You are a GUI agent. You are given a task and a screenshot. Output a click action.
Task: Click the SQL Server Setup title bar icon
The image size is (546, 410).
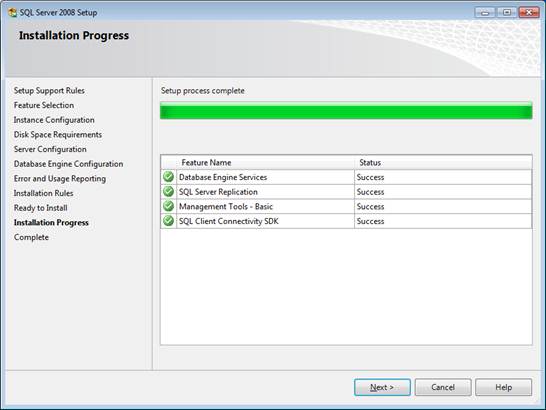tap(13, 13)
